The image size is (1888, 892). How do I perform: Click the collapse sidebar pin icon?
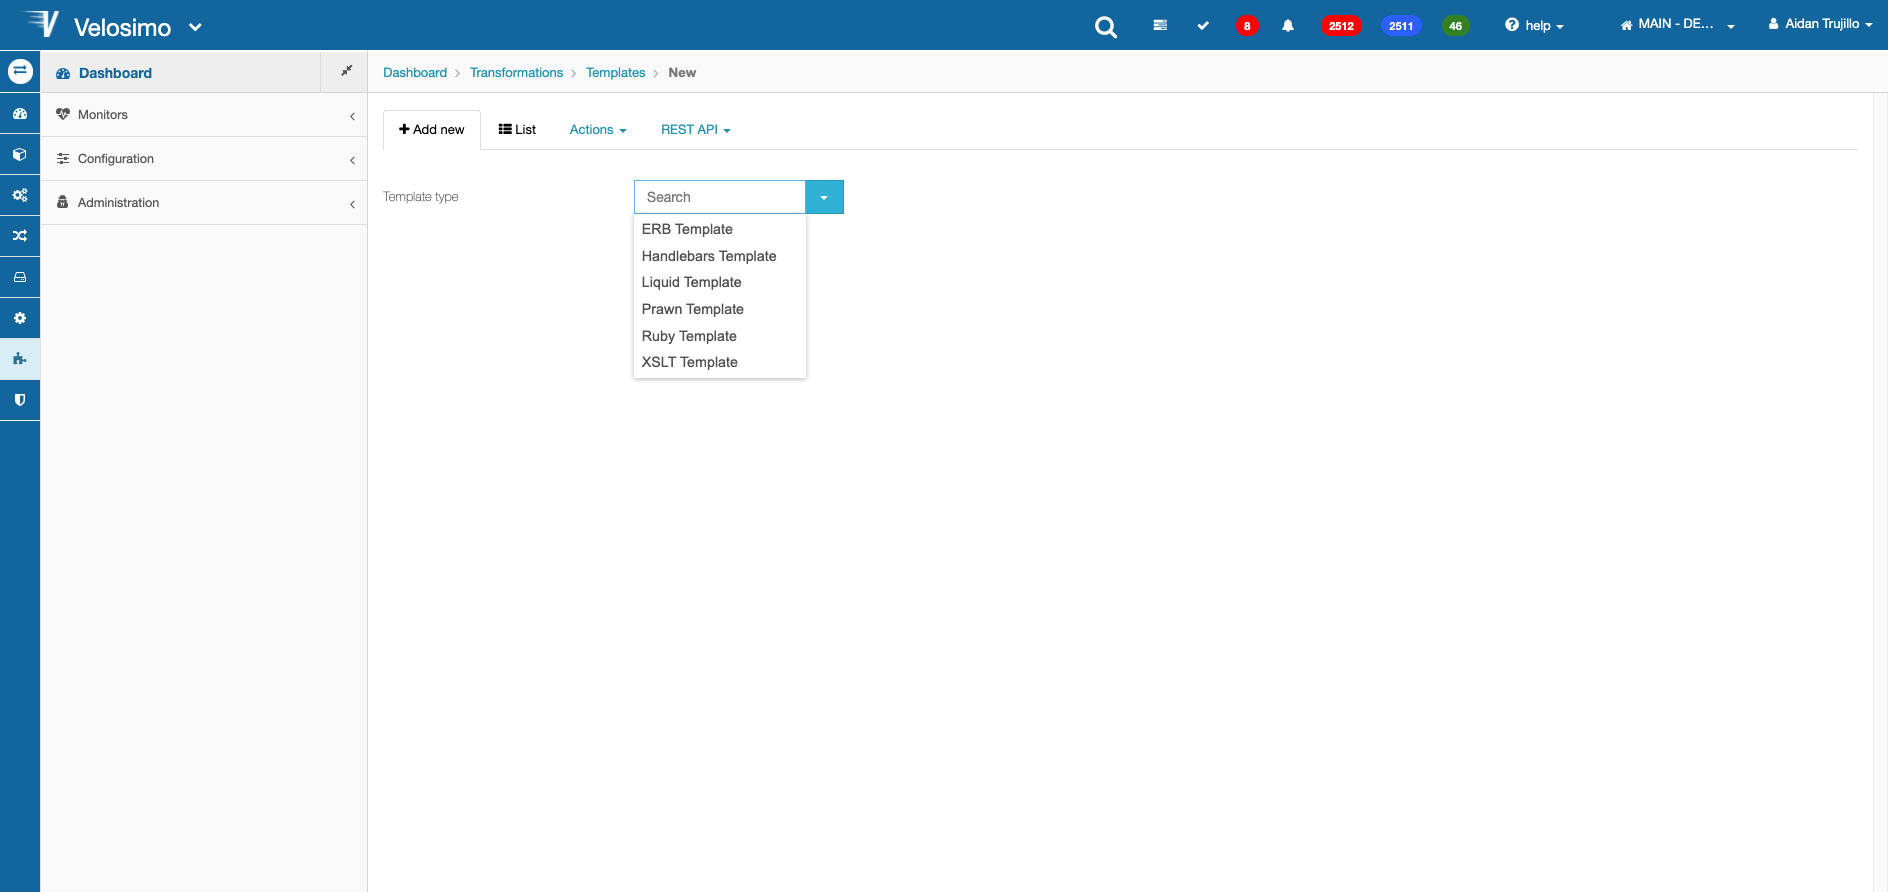pos(346,71)
